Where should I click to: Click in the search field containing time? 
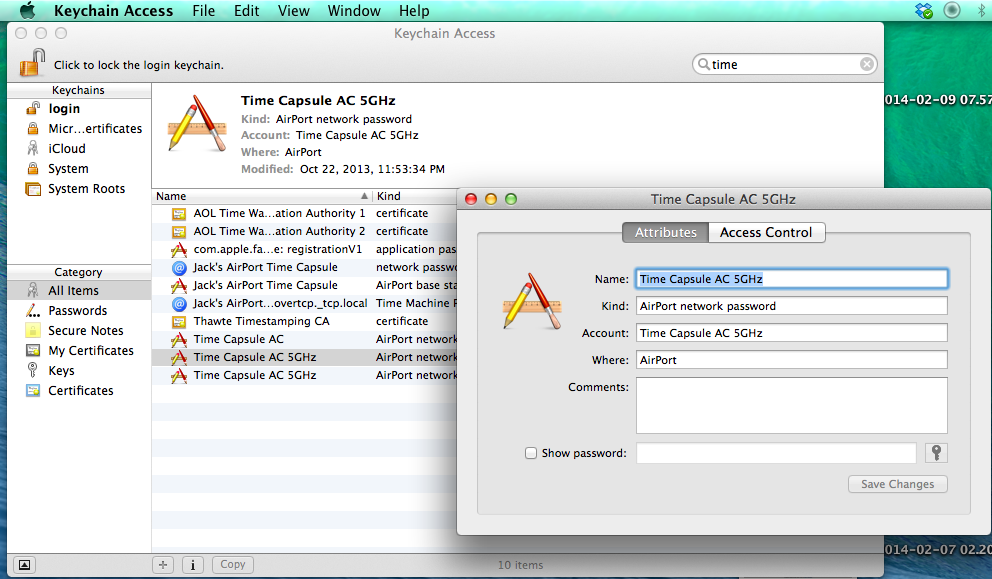784,65
